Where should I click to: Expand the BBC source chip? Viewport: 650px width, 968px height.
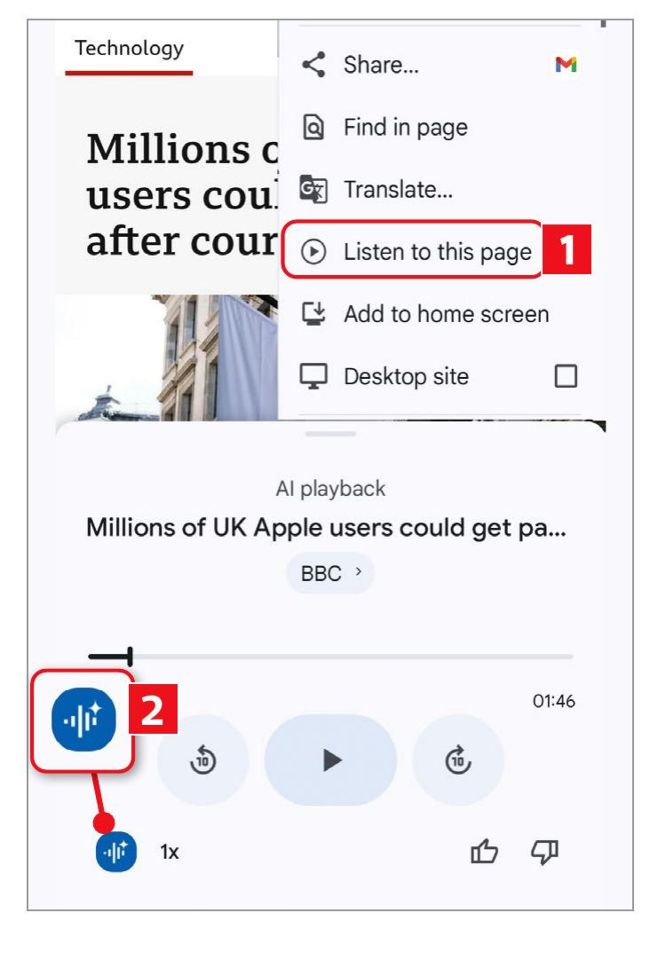(330, 574)
